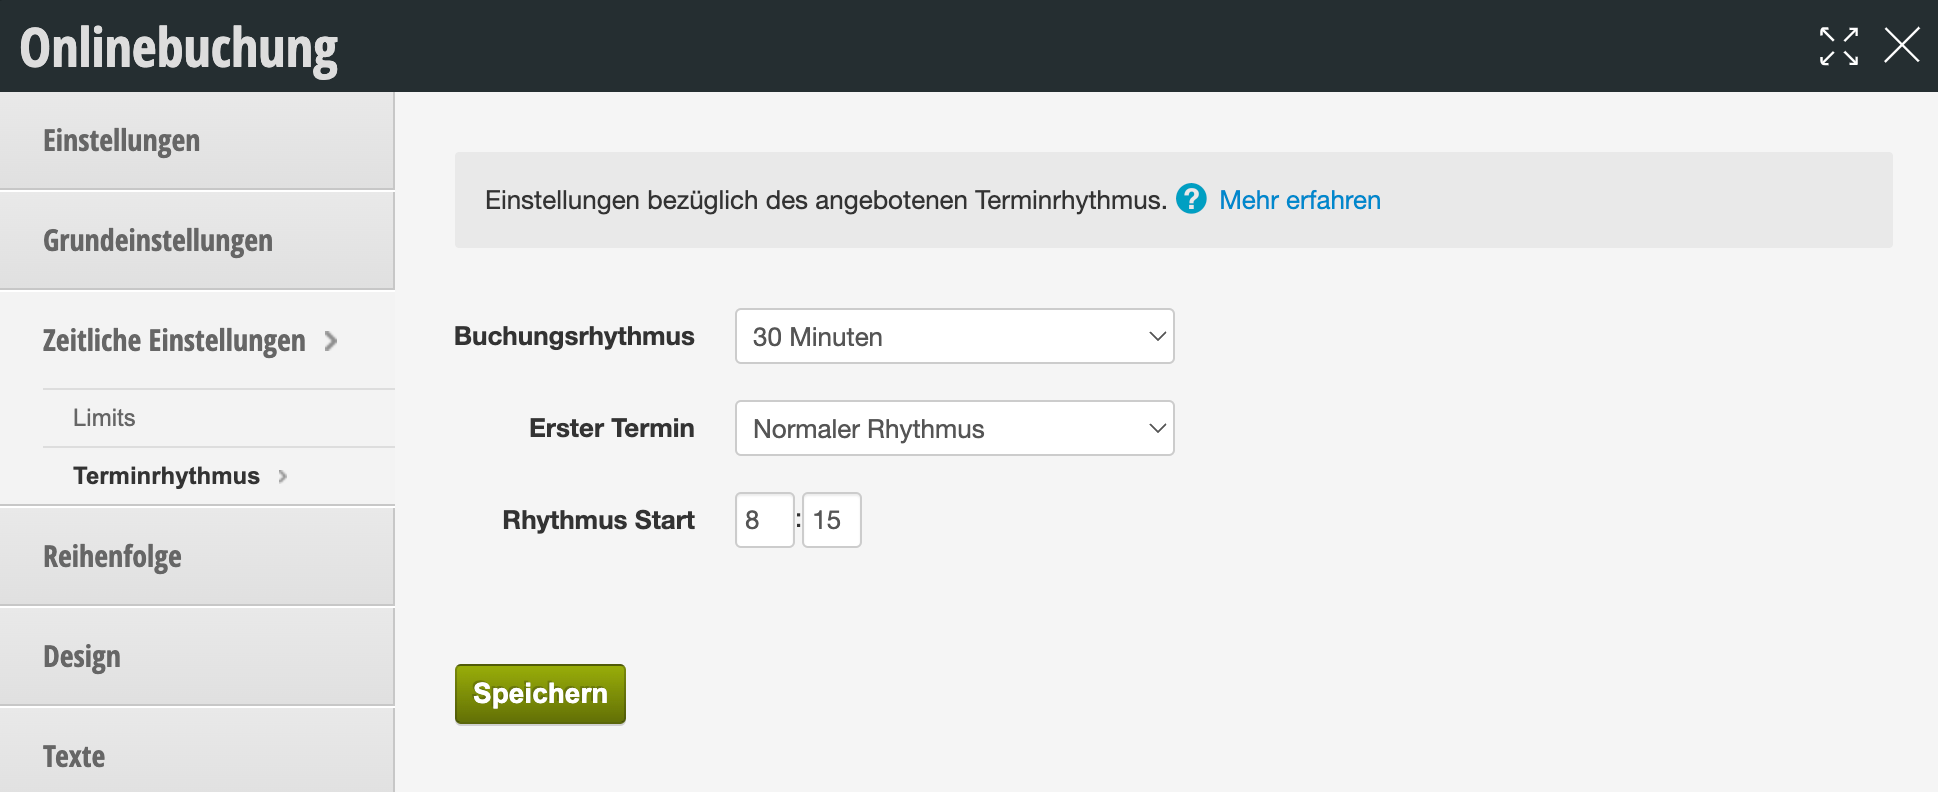Toggle fullscreen with the expand arrows icon
The width and height of the screenshot is (1938, 792).
point(1839,46)
